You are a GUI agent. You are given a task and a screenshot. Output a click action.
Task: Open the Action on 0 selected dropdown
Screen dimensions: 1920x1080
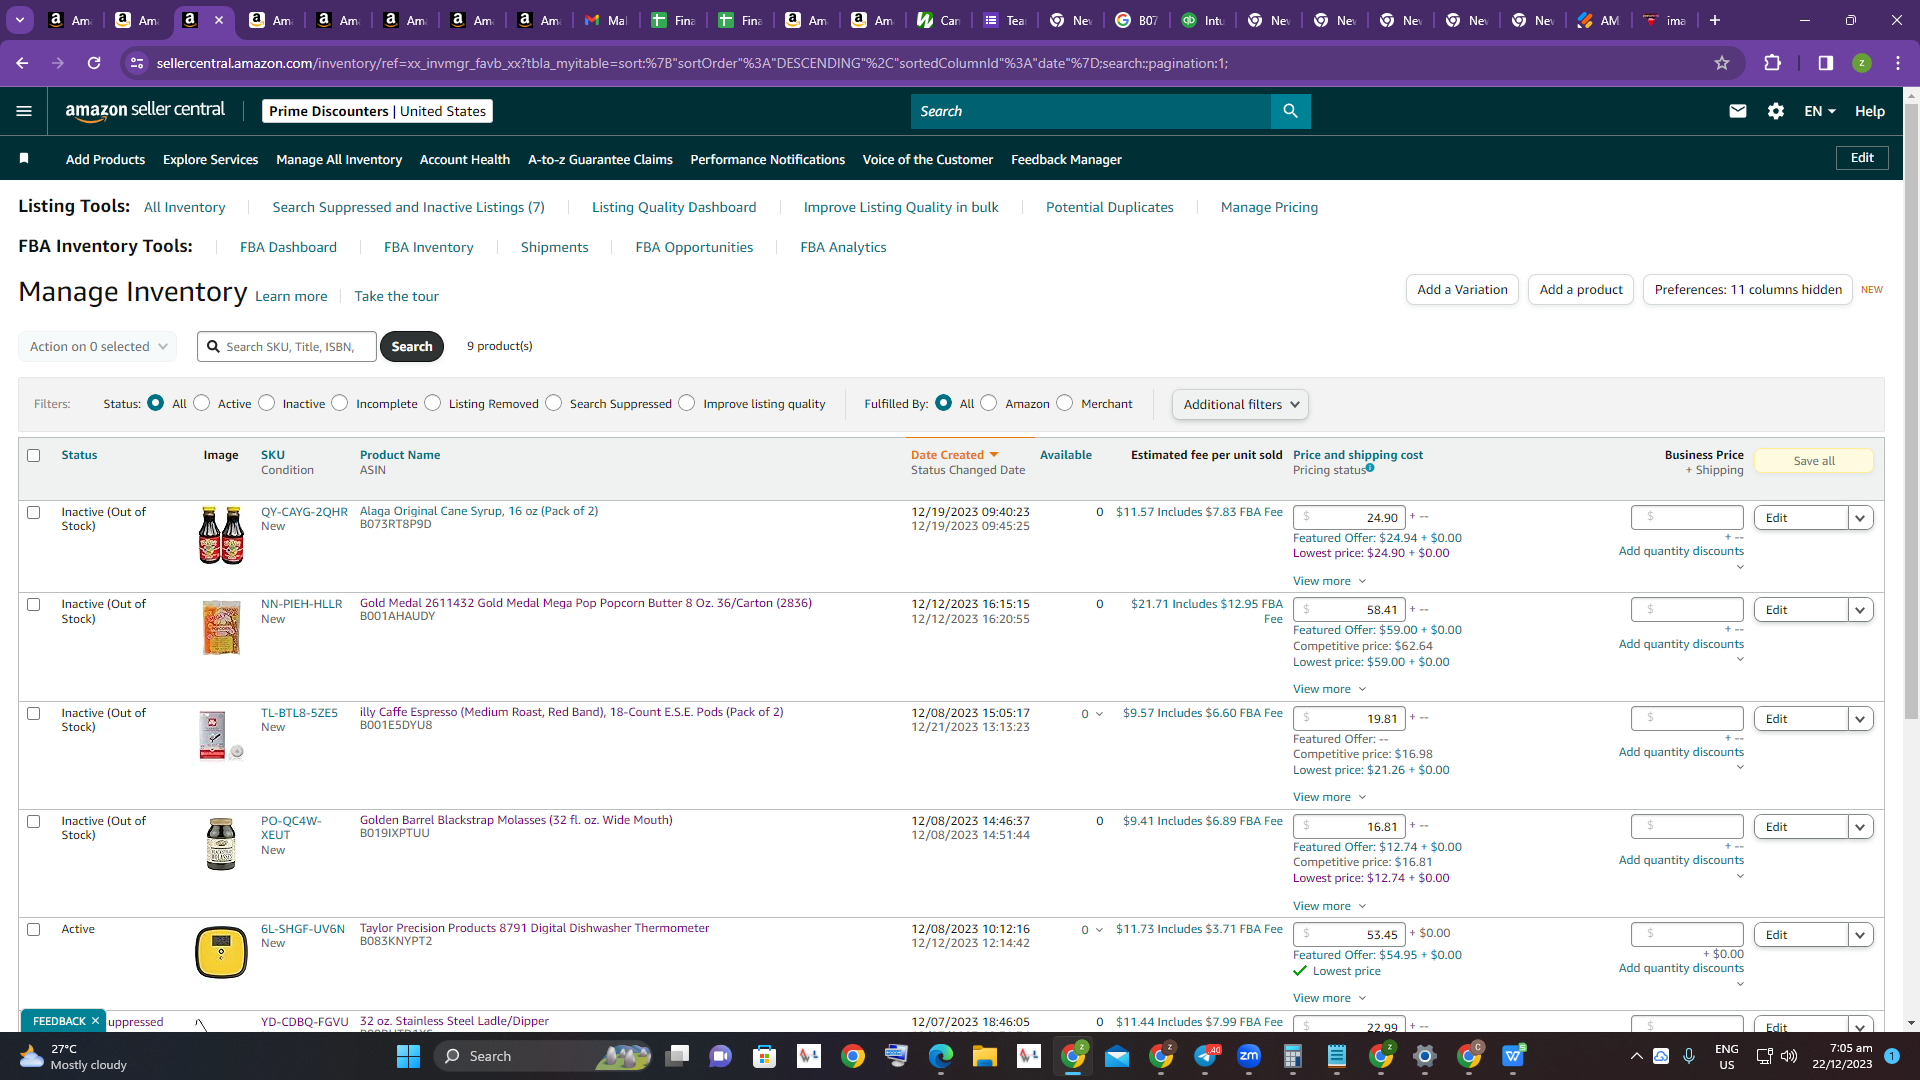tap(98, 346)
